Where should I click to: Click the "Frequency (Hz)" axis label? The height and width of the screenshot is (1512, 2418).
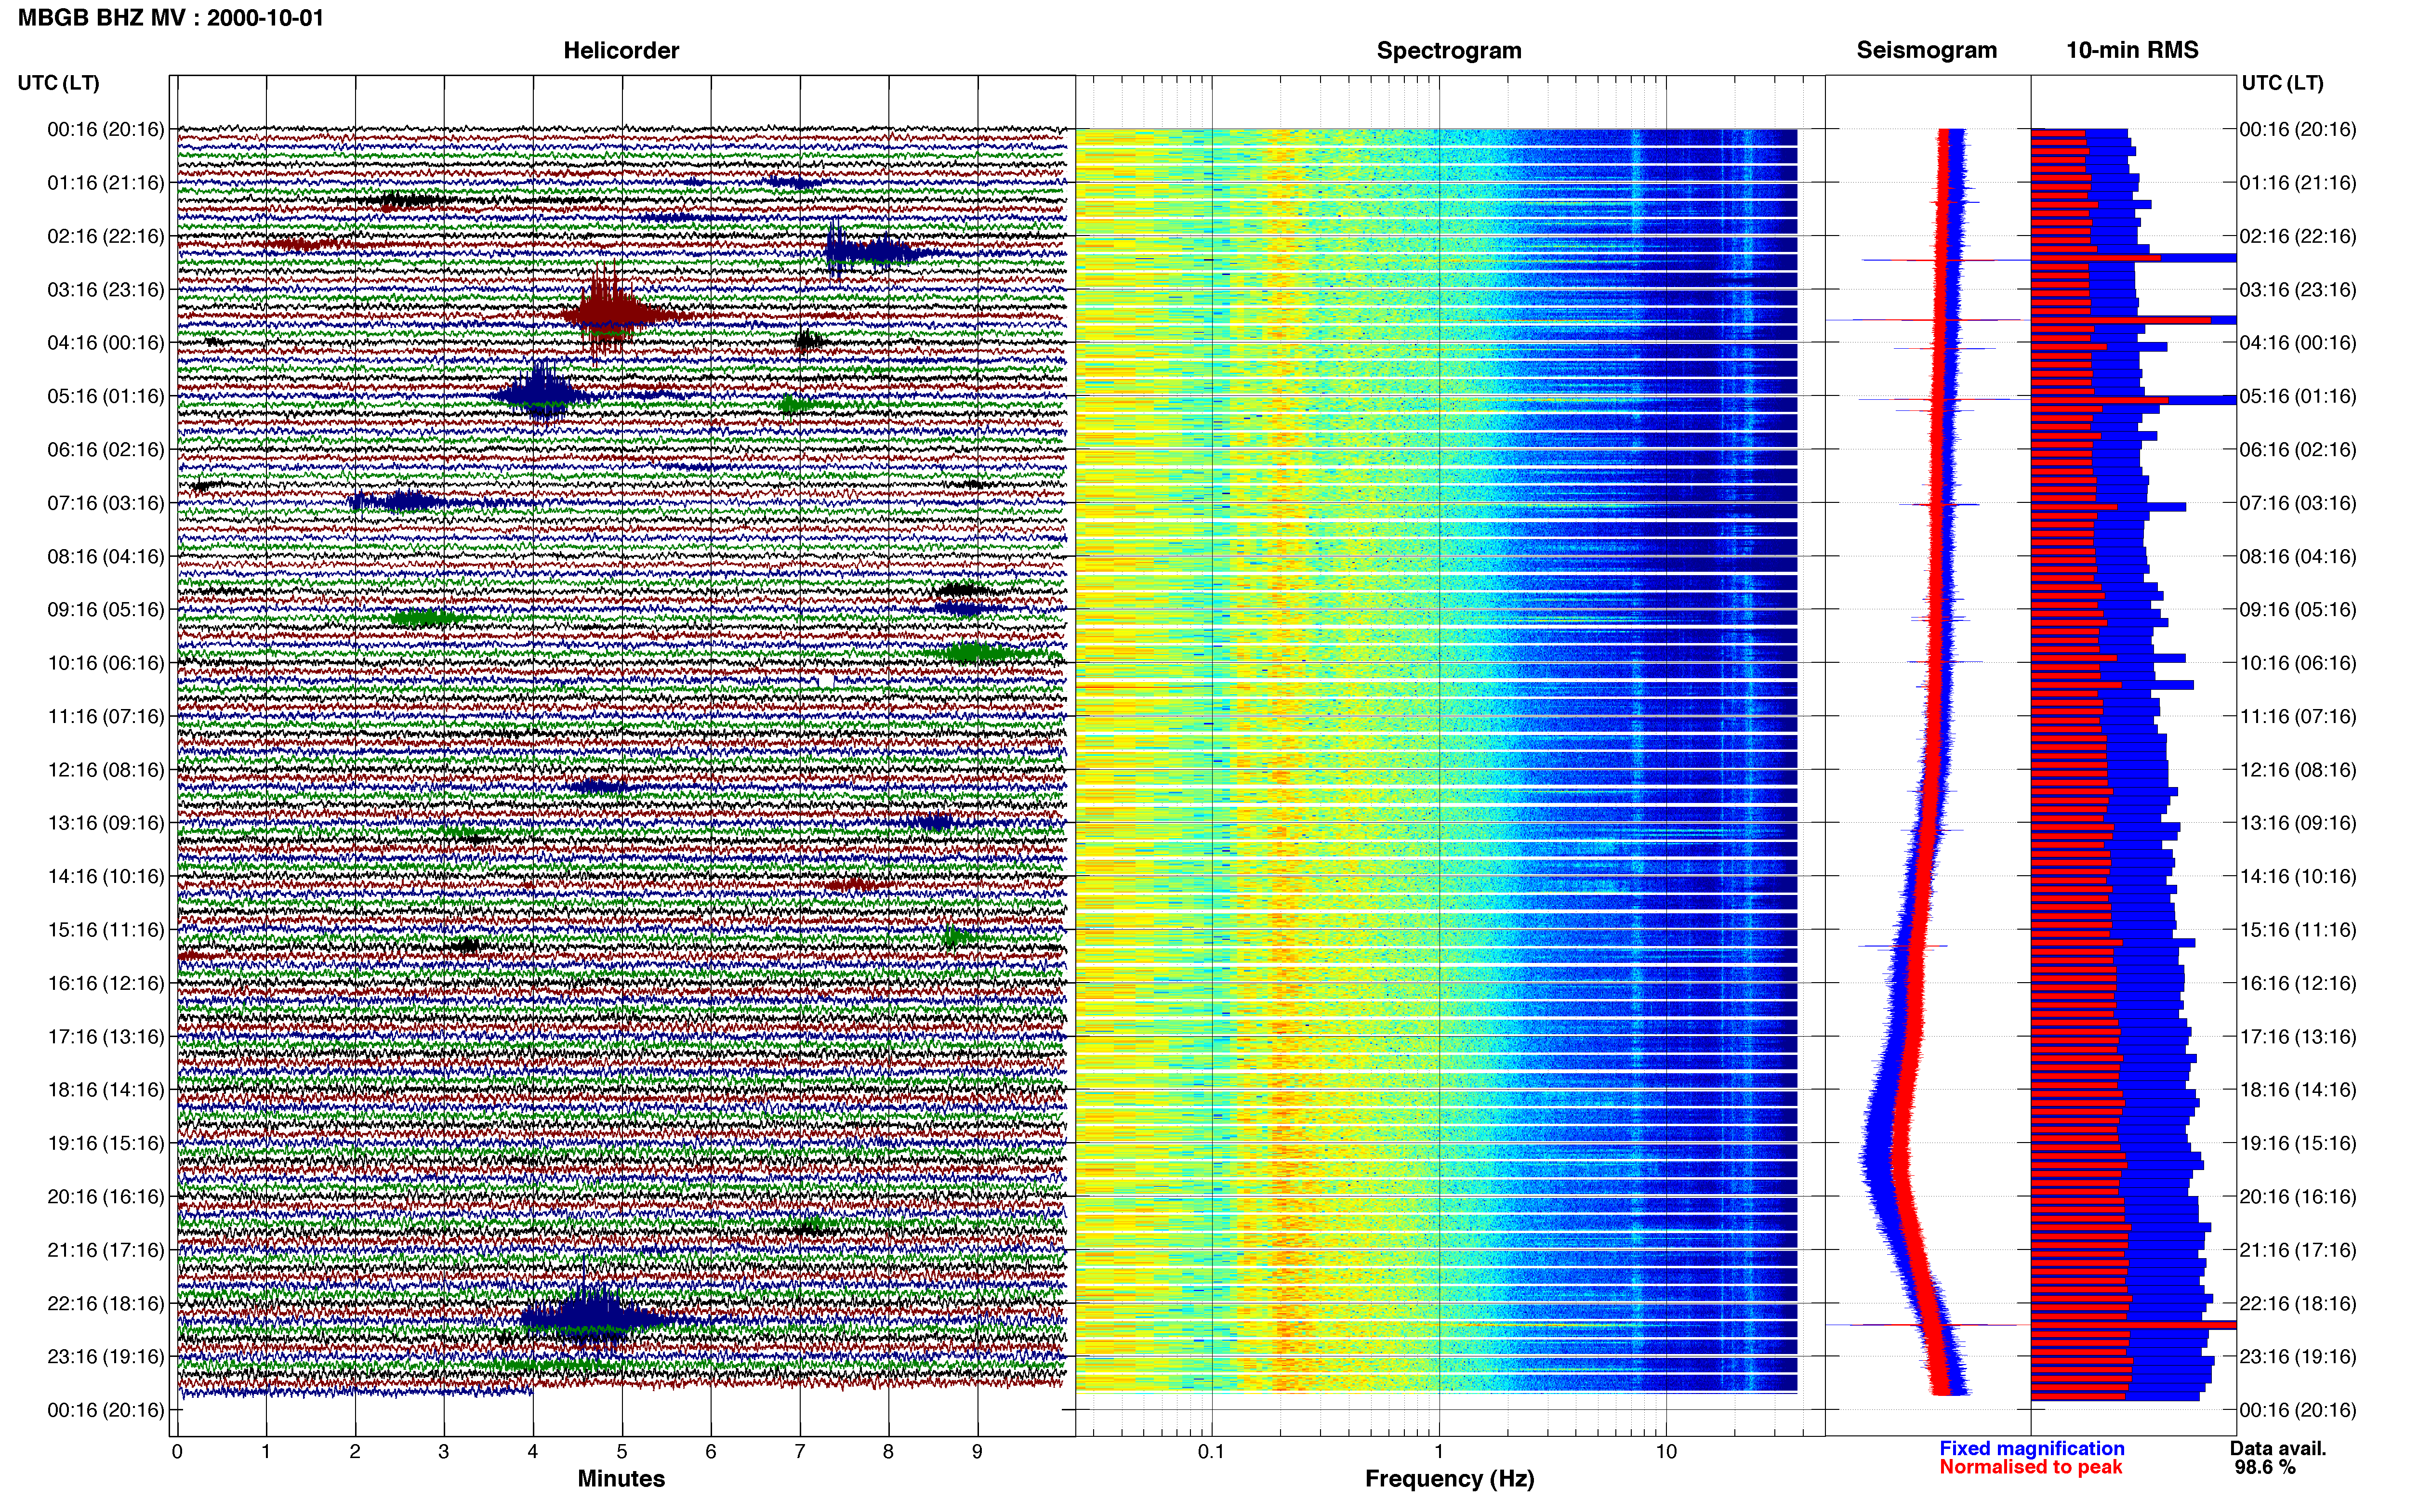[x=1449, y=1478]
